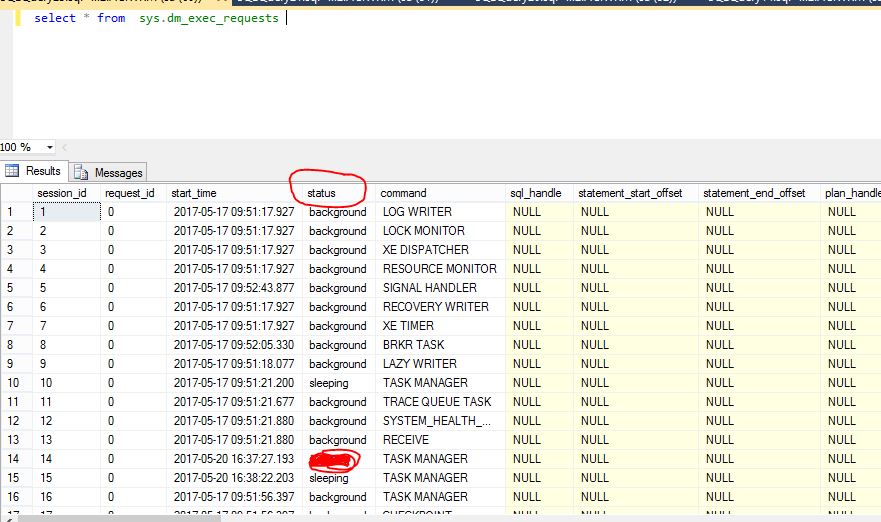Click the TRACE QUEUE TASK command cell
Screen dimensions: 881x522
click(440, 402)
